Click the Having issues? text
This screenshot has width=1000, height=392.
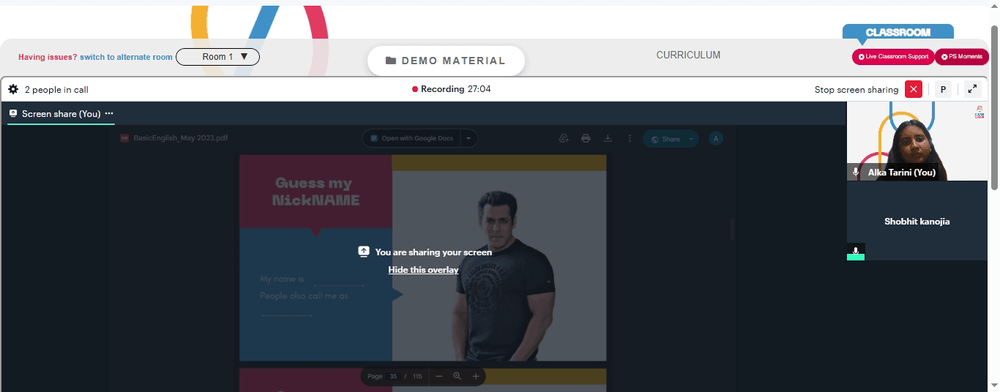[48, 57]
